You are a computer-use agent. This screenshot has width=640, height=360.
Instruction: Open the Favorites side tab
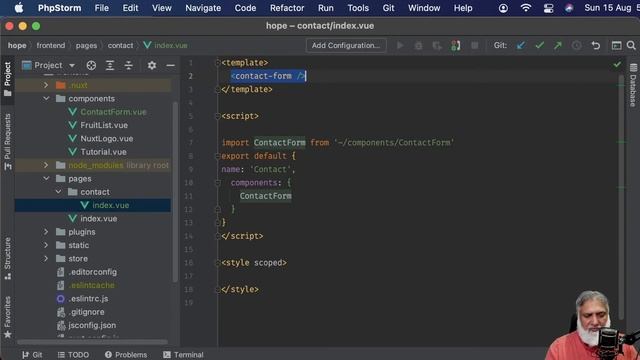click(x=7, y=318)
